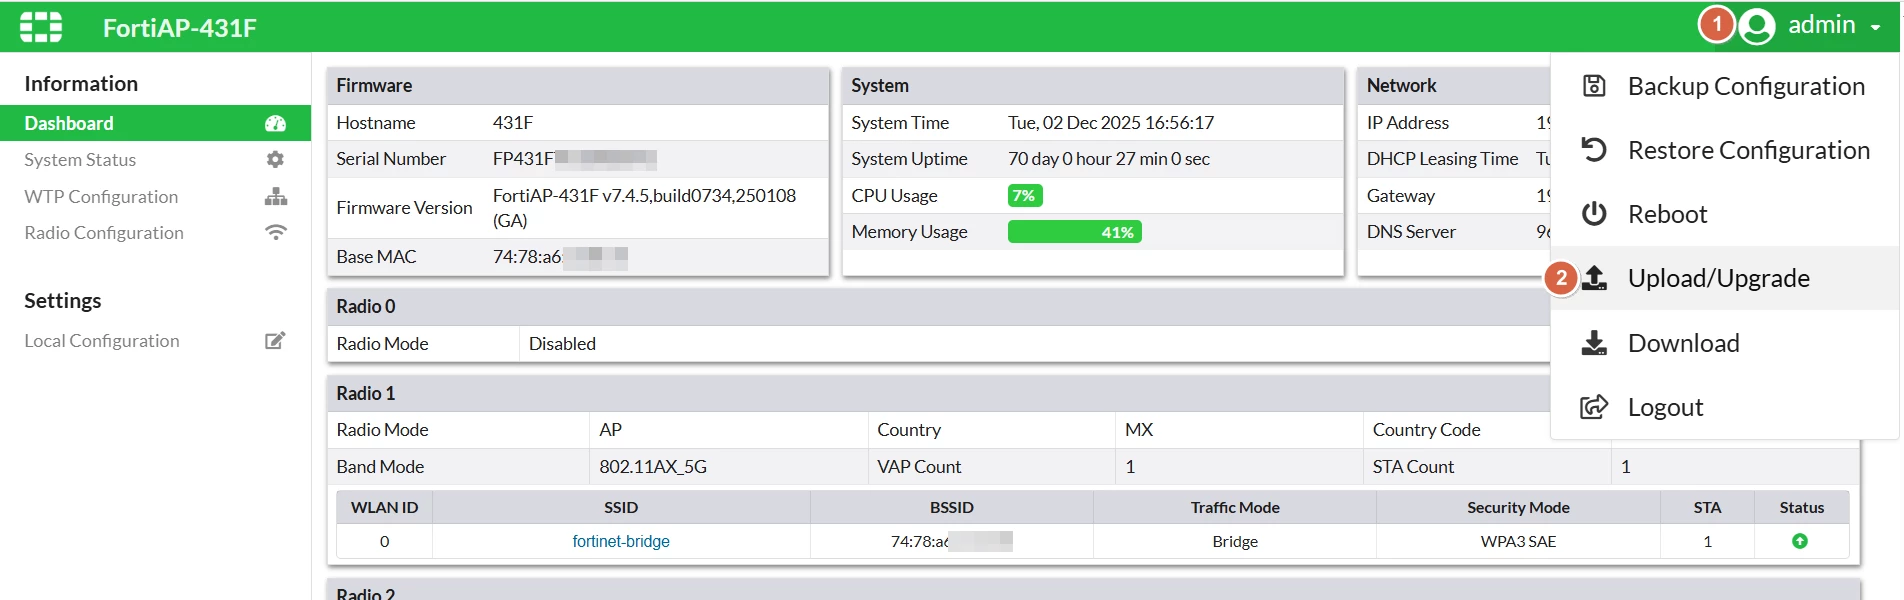Screen dimensions: 1904x600
Task: Open the fortinet-bridge SSID link
Action: (621, 541)
